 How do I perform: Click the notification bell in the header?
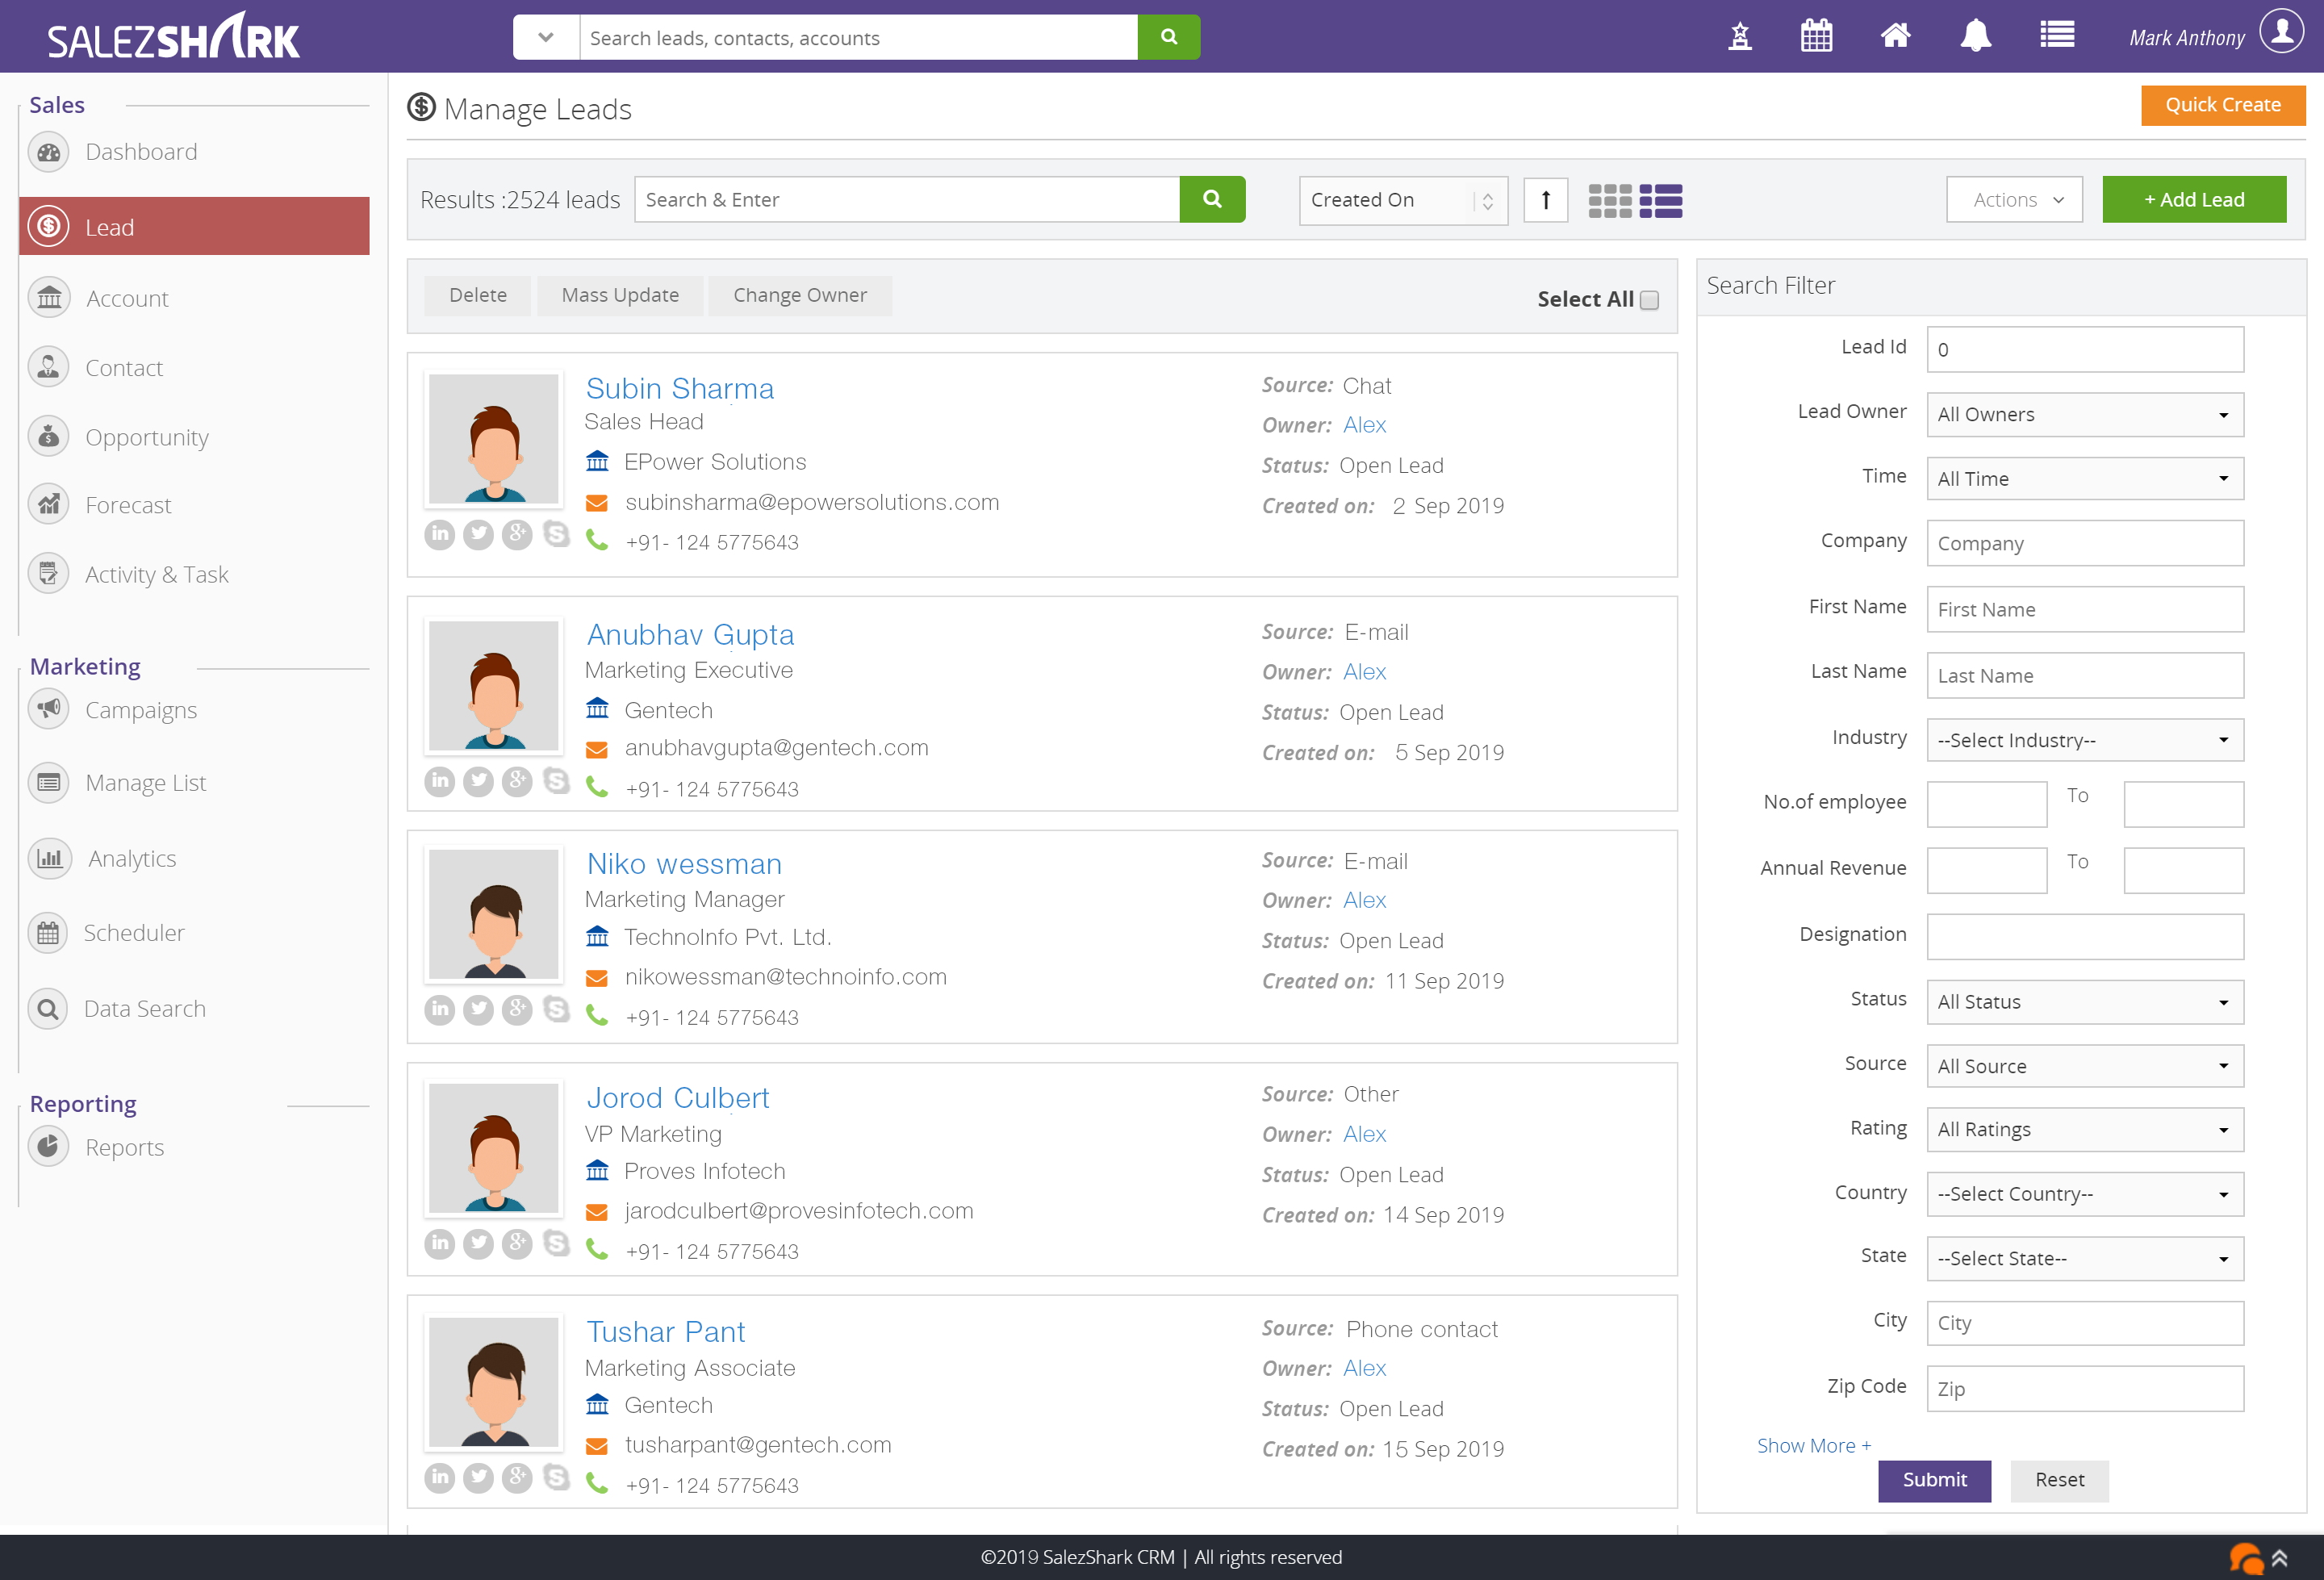tap(1975, 36)
